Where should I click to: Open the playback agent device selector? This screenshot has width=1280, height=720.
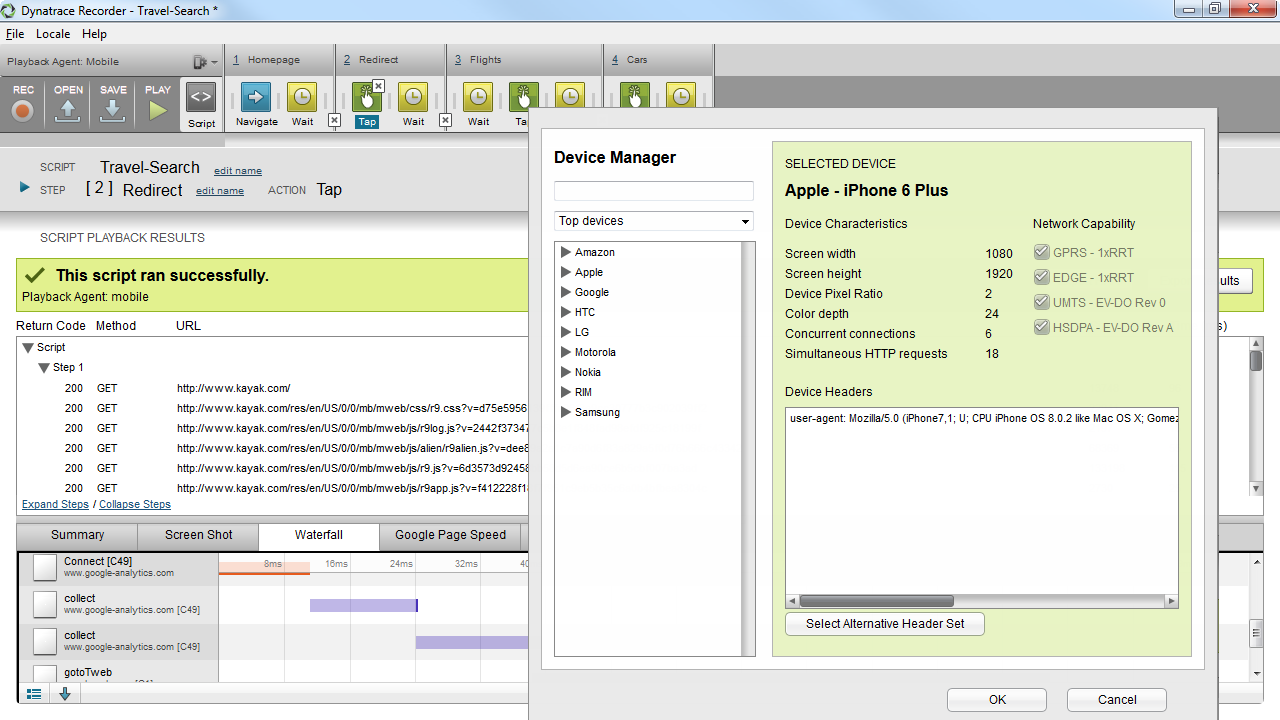(x=204, y=62)
